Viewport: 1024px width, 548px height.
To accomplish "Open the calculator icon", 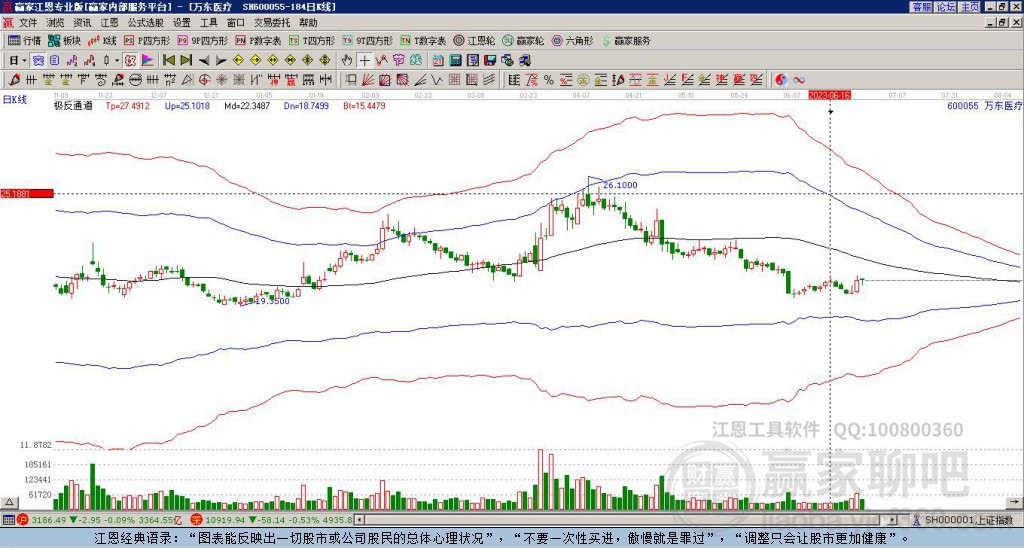I will pyautogui.click(x=456, y=61).
